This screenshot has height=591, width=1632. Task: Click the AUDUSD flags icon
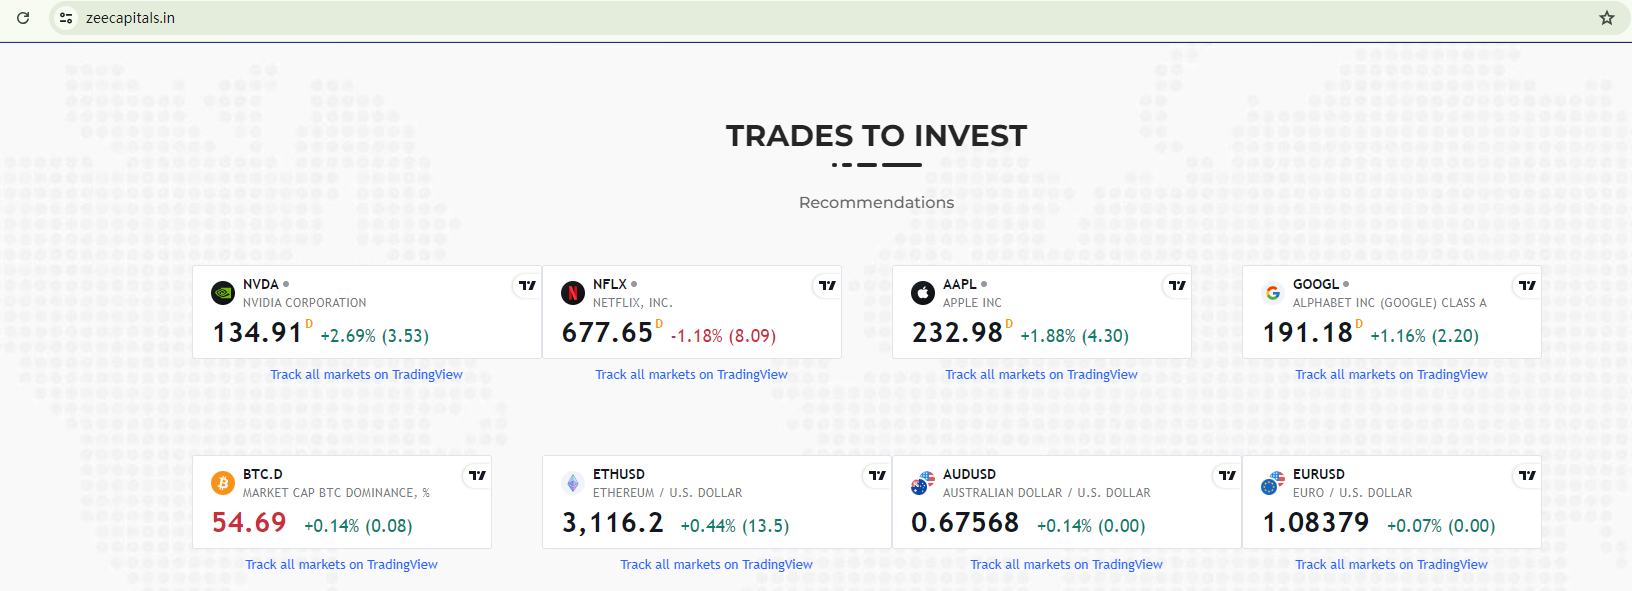coord(923,485)
